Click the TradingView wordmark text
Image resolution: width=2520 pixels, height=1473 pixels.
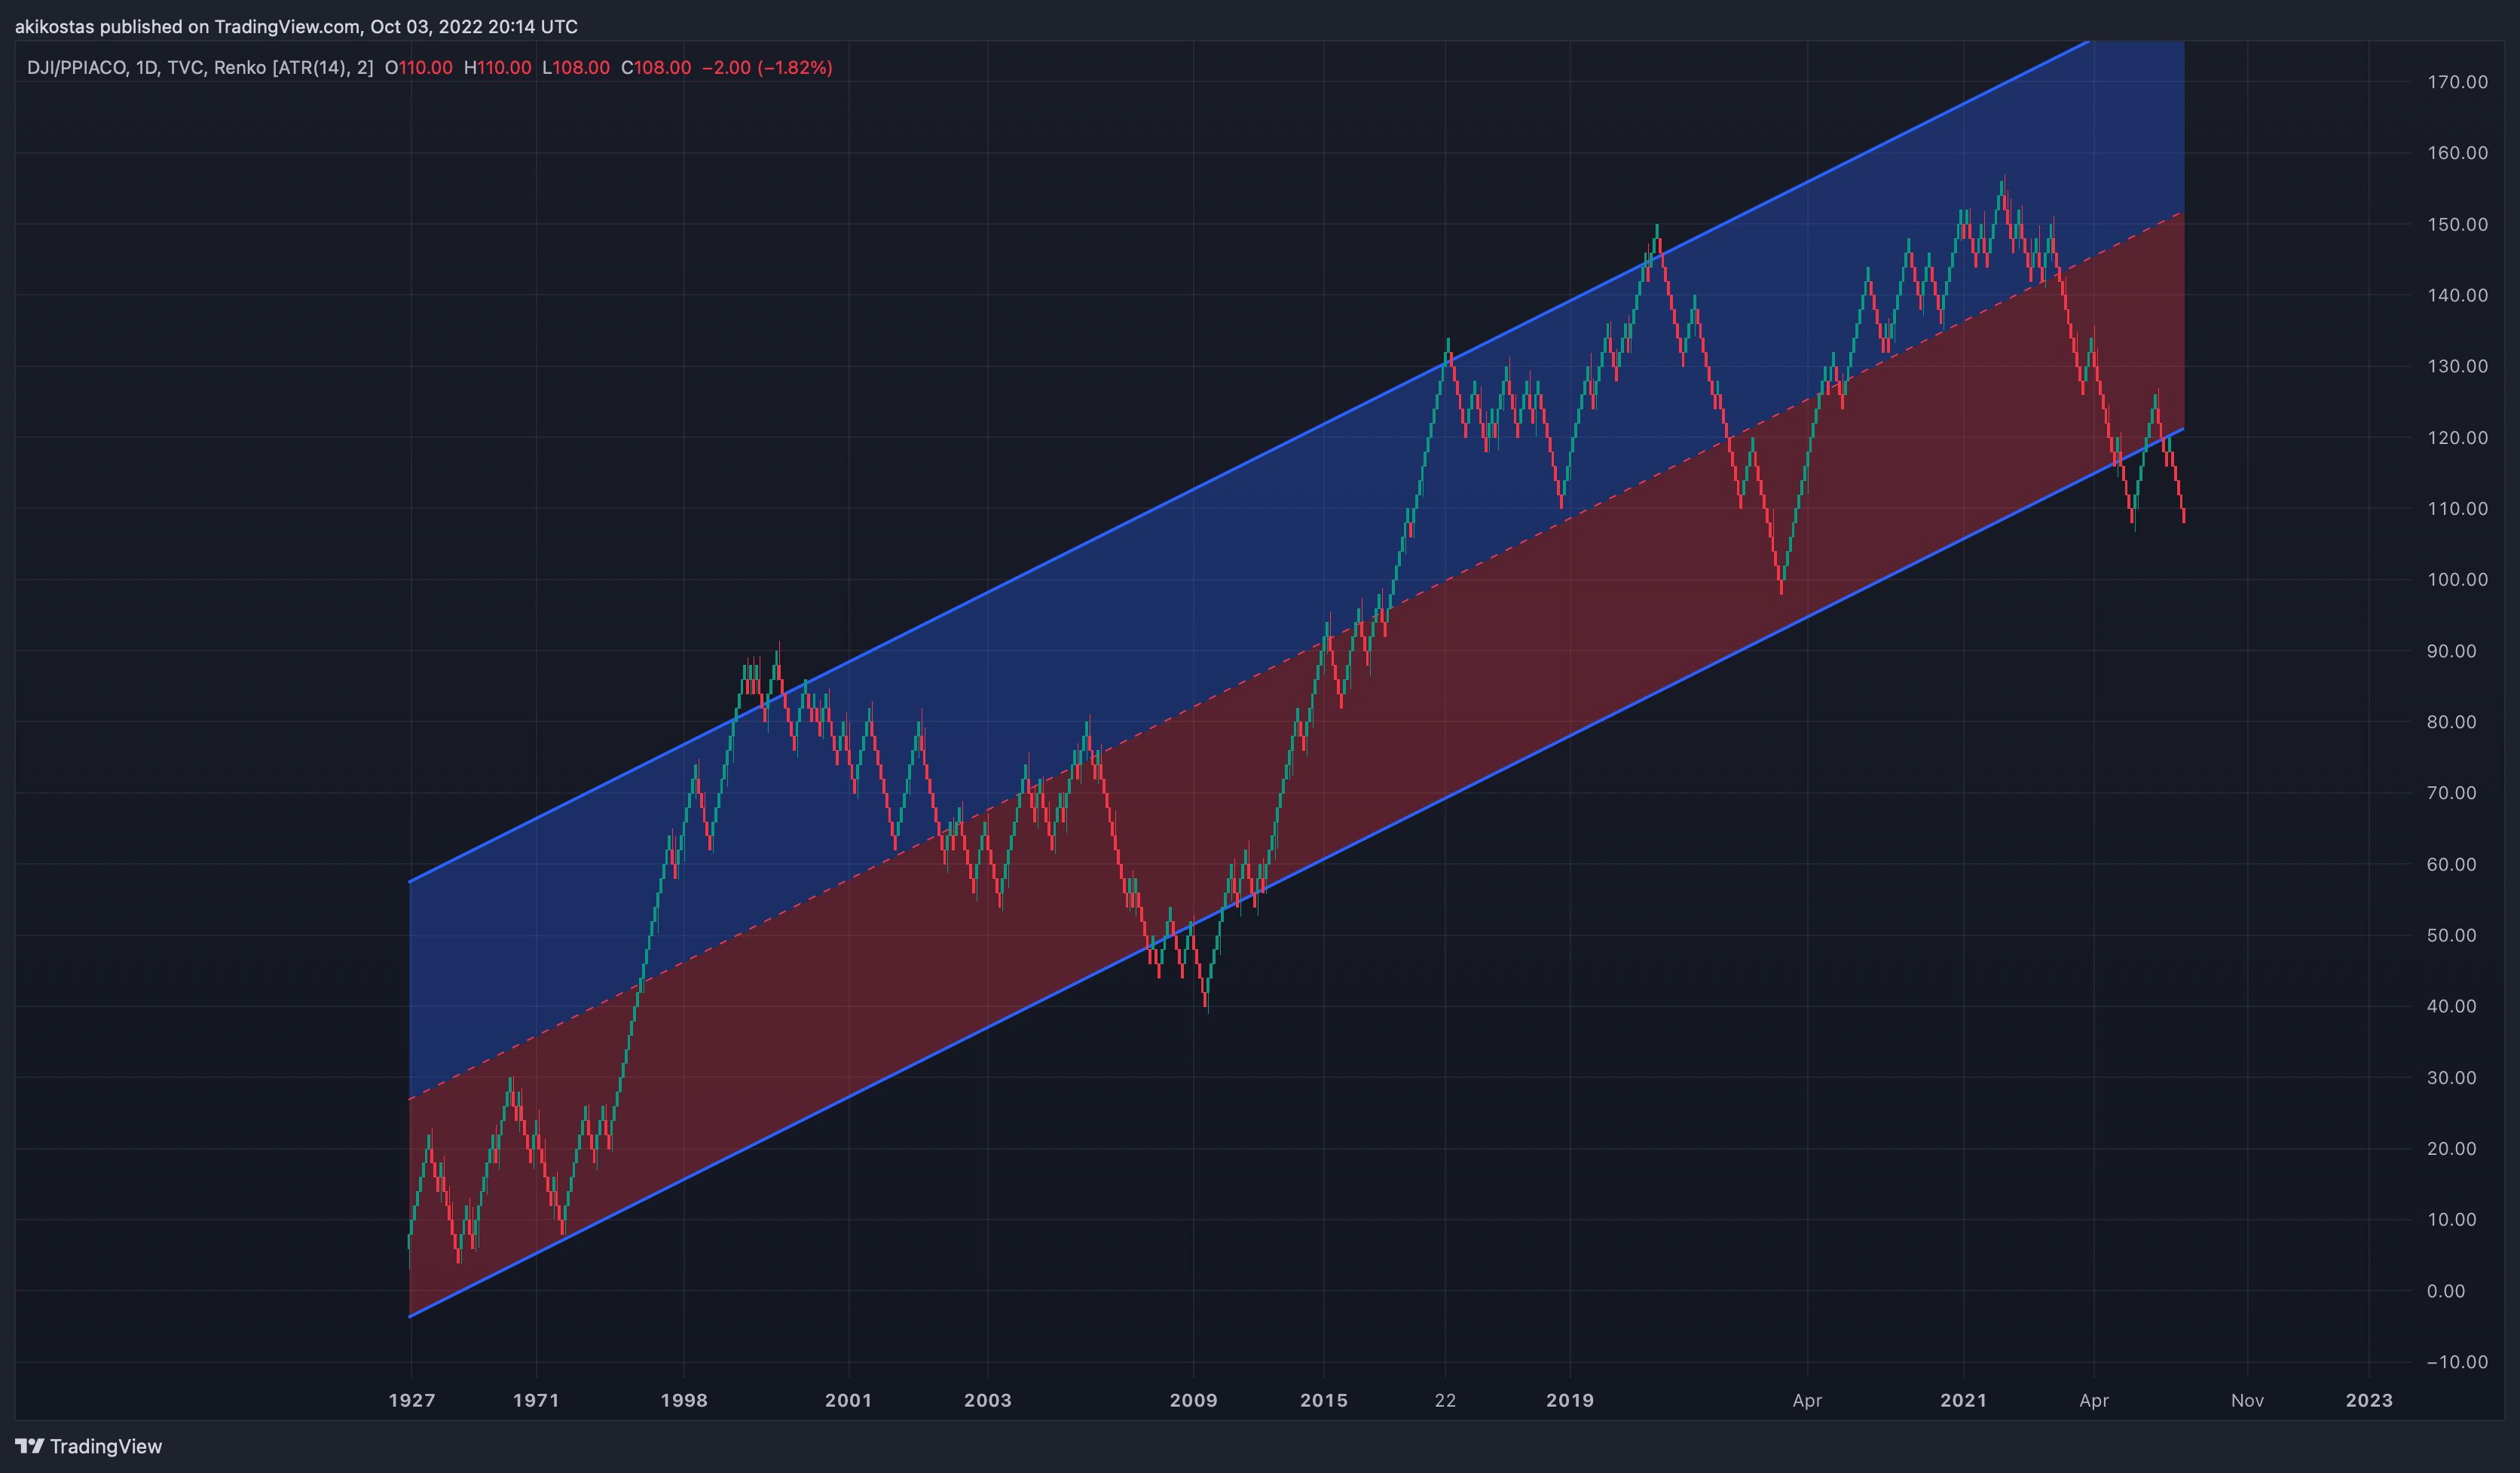point(106,1446)
